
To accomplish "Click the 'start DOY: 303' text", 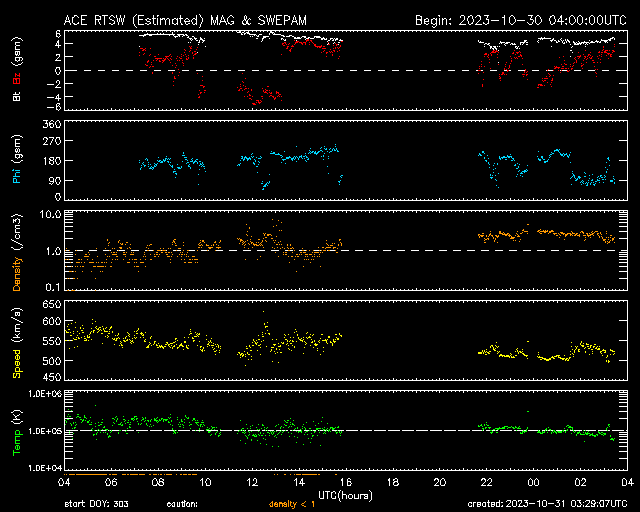I will pos(97,504).
